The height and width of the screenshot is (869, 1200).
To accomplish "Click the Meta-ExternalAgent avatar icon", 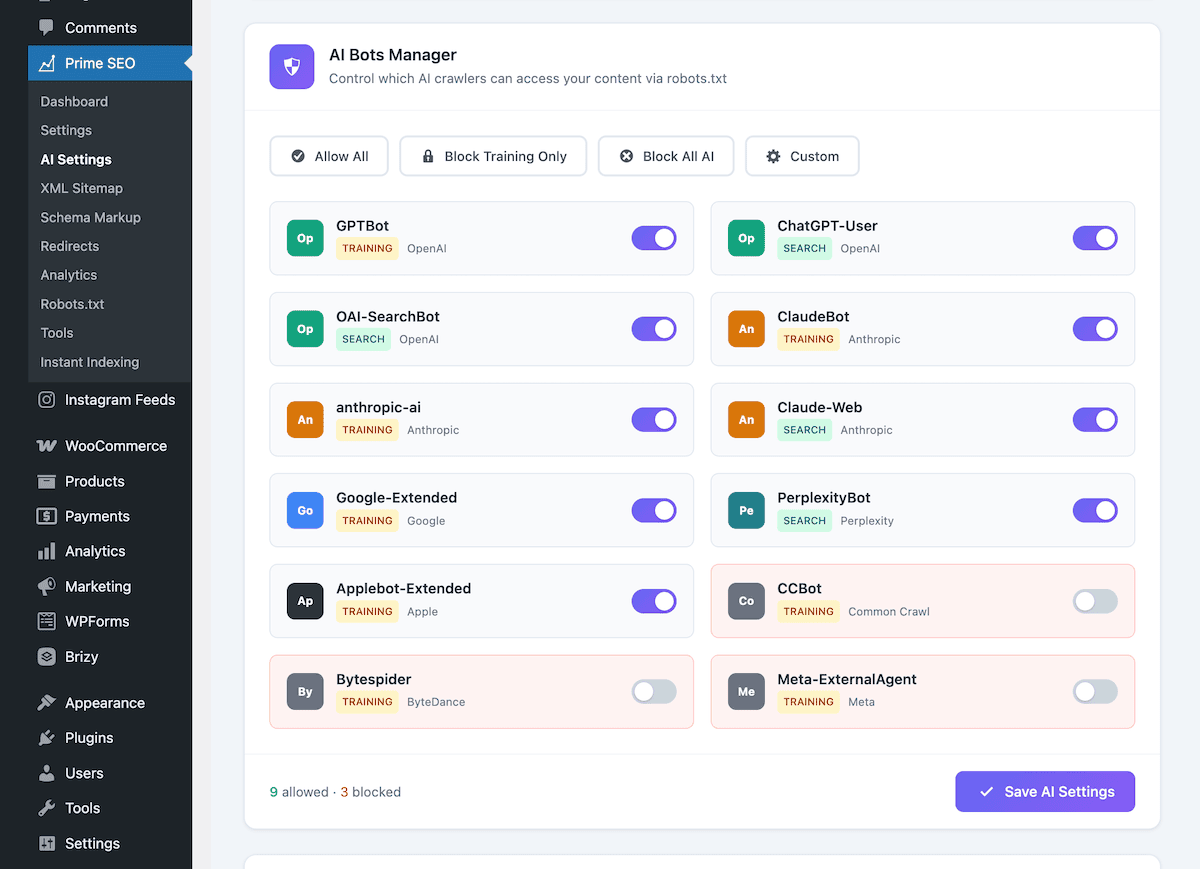I will click(746, 691).
